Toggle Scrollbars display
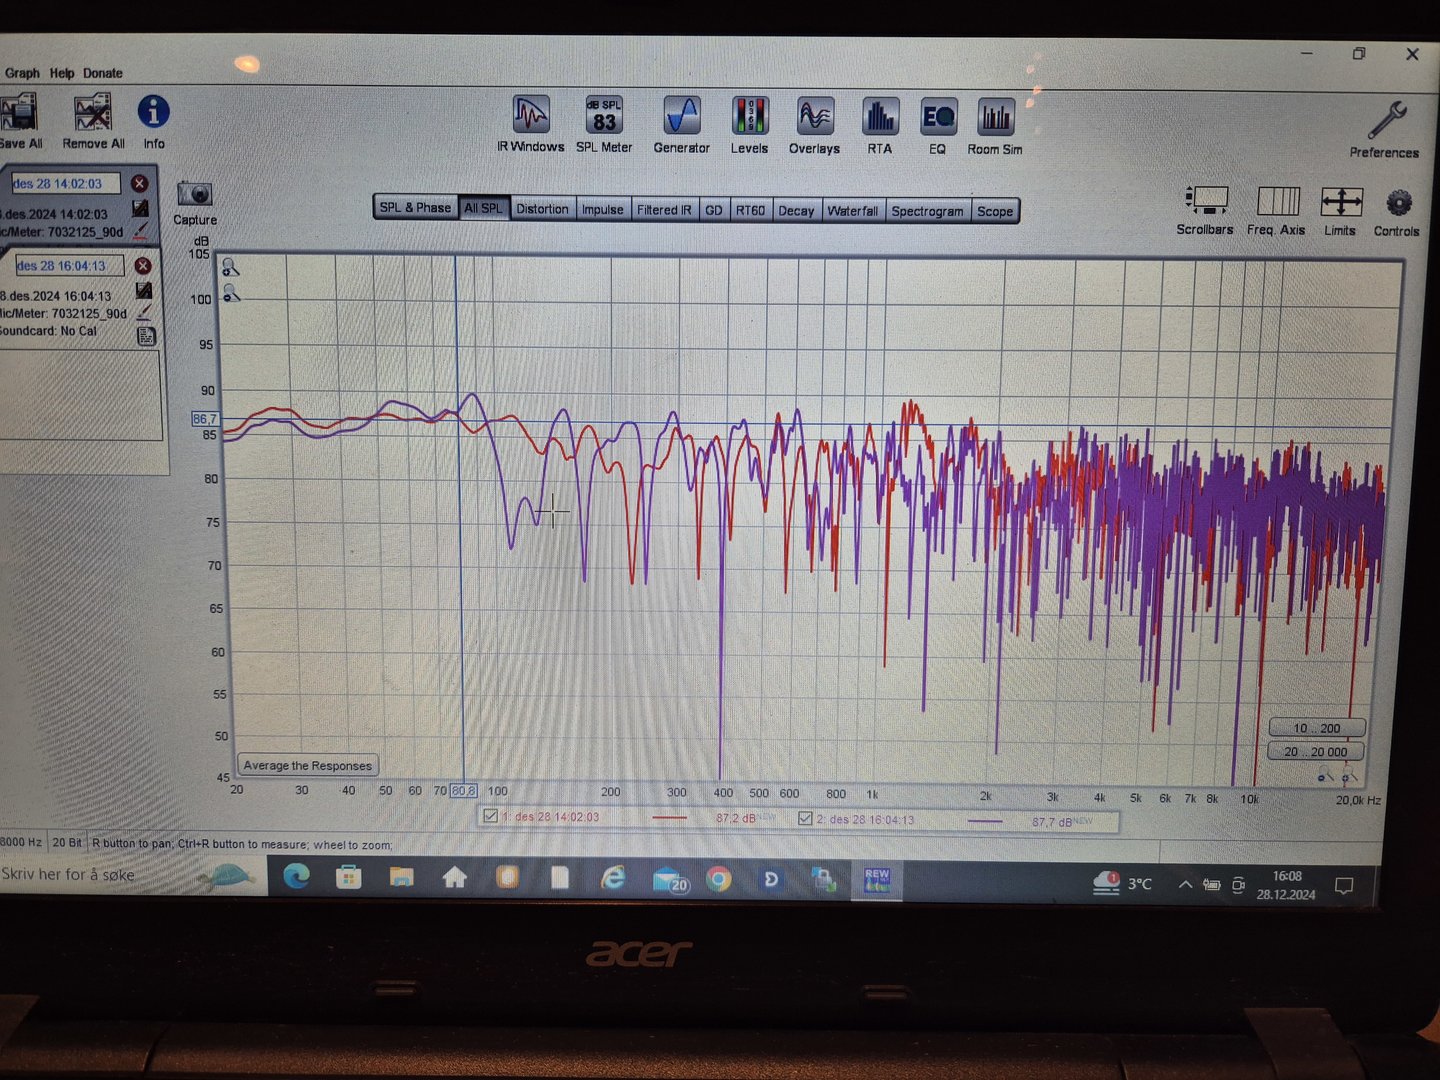This screenshot has width=1440, height=1080. click(x=1206, y=201)
